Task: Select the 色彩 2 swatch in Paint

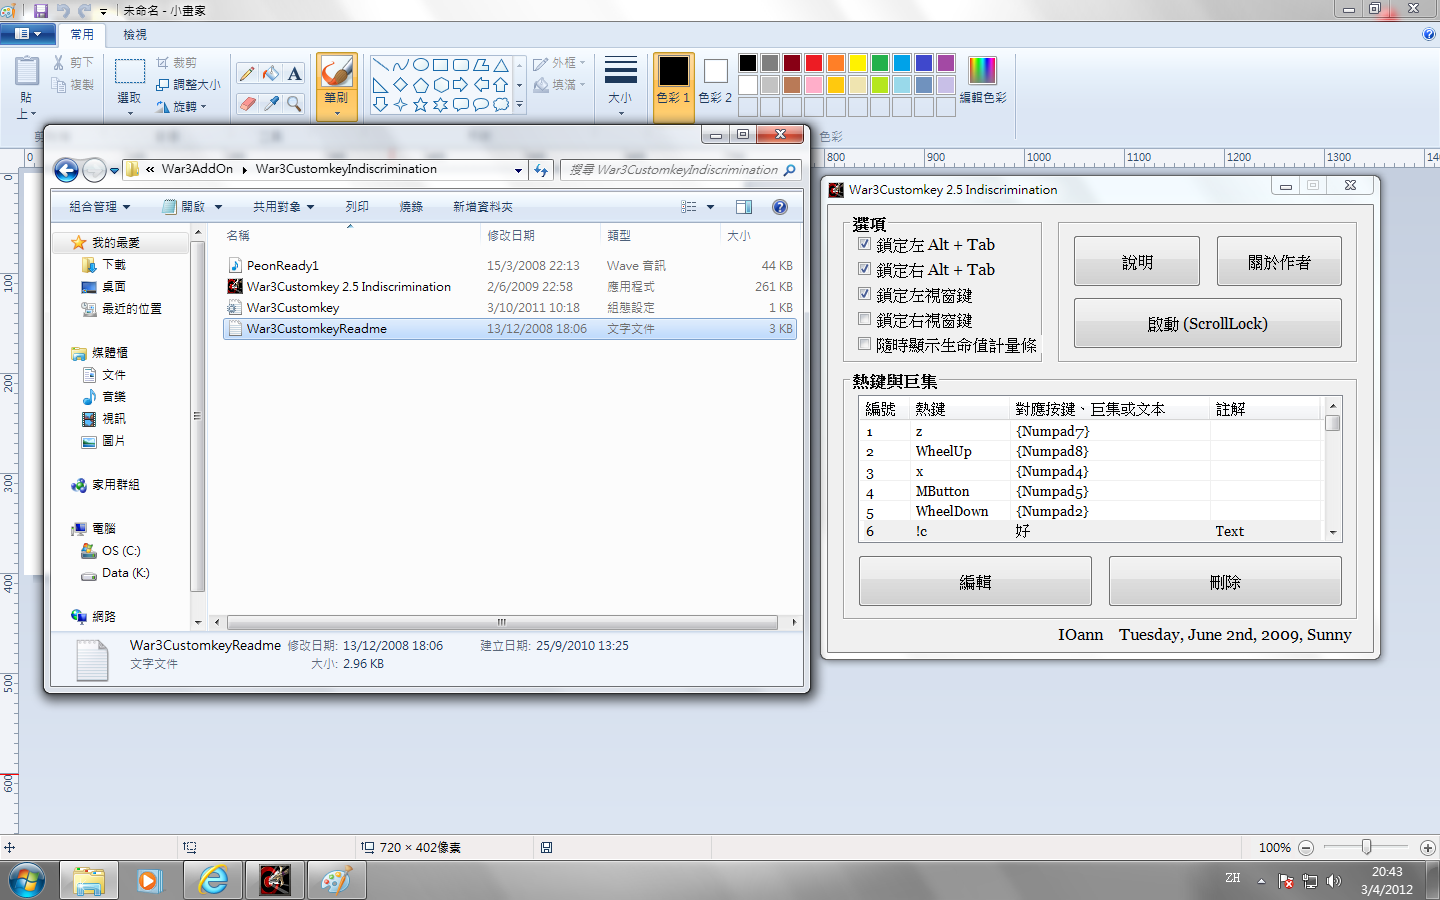Action: point(715,80)
